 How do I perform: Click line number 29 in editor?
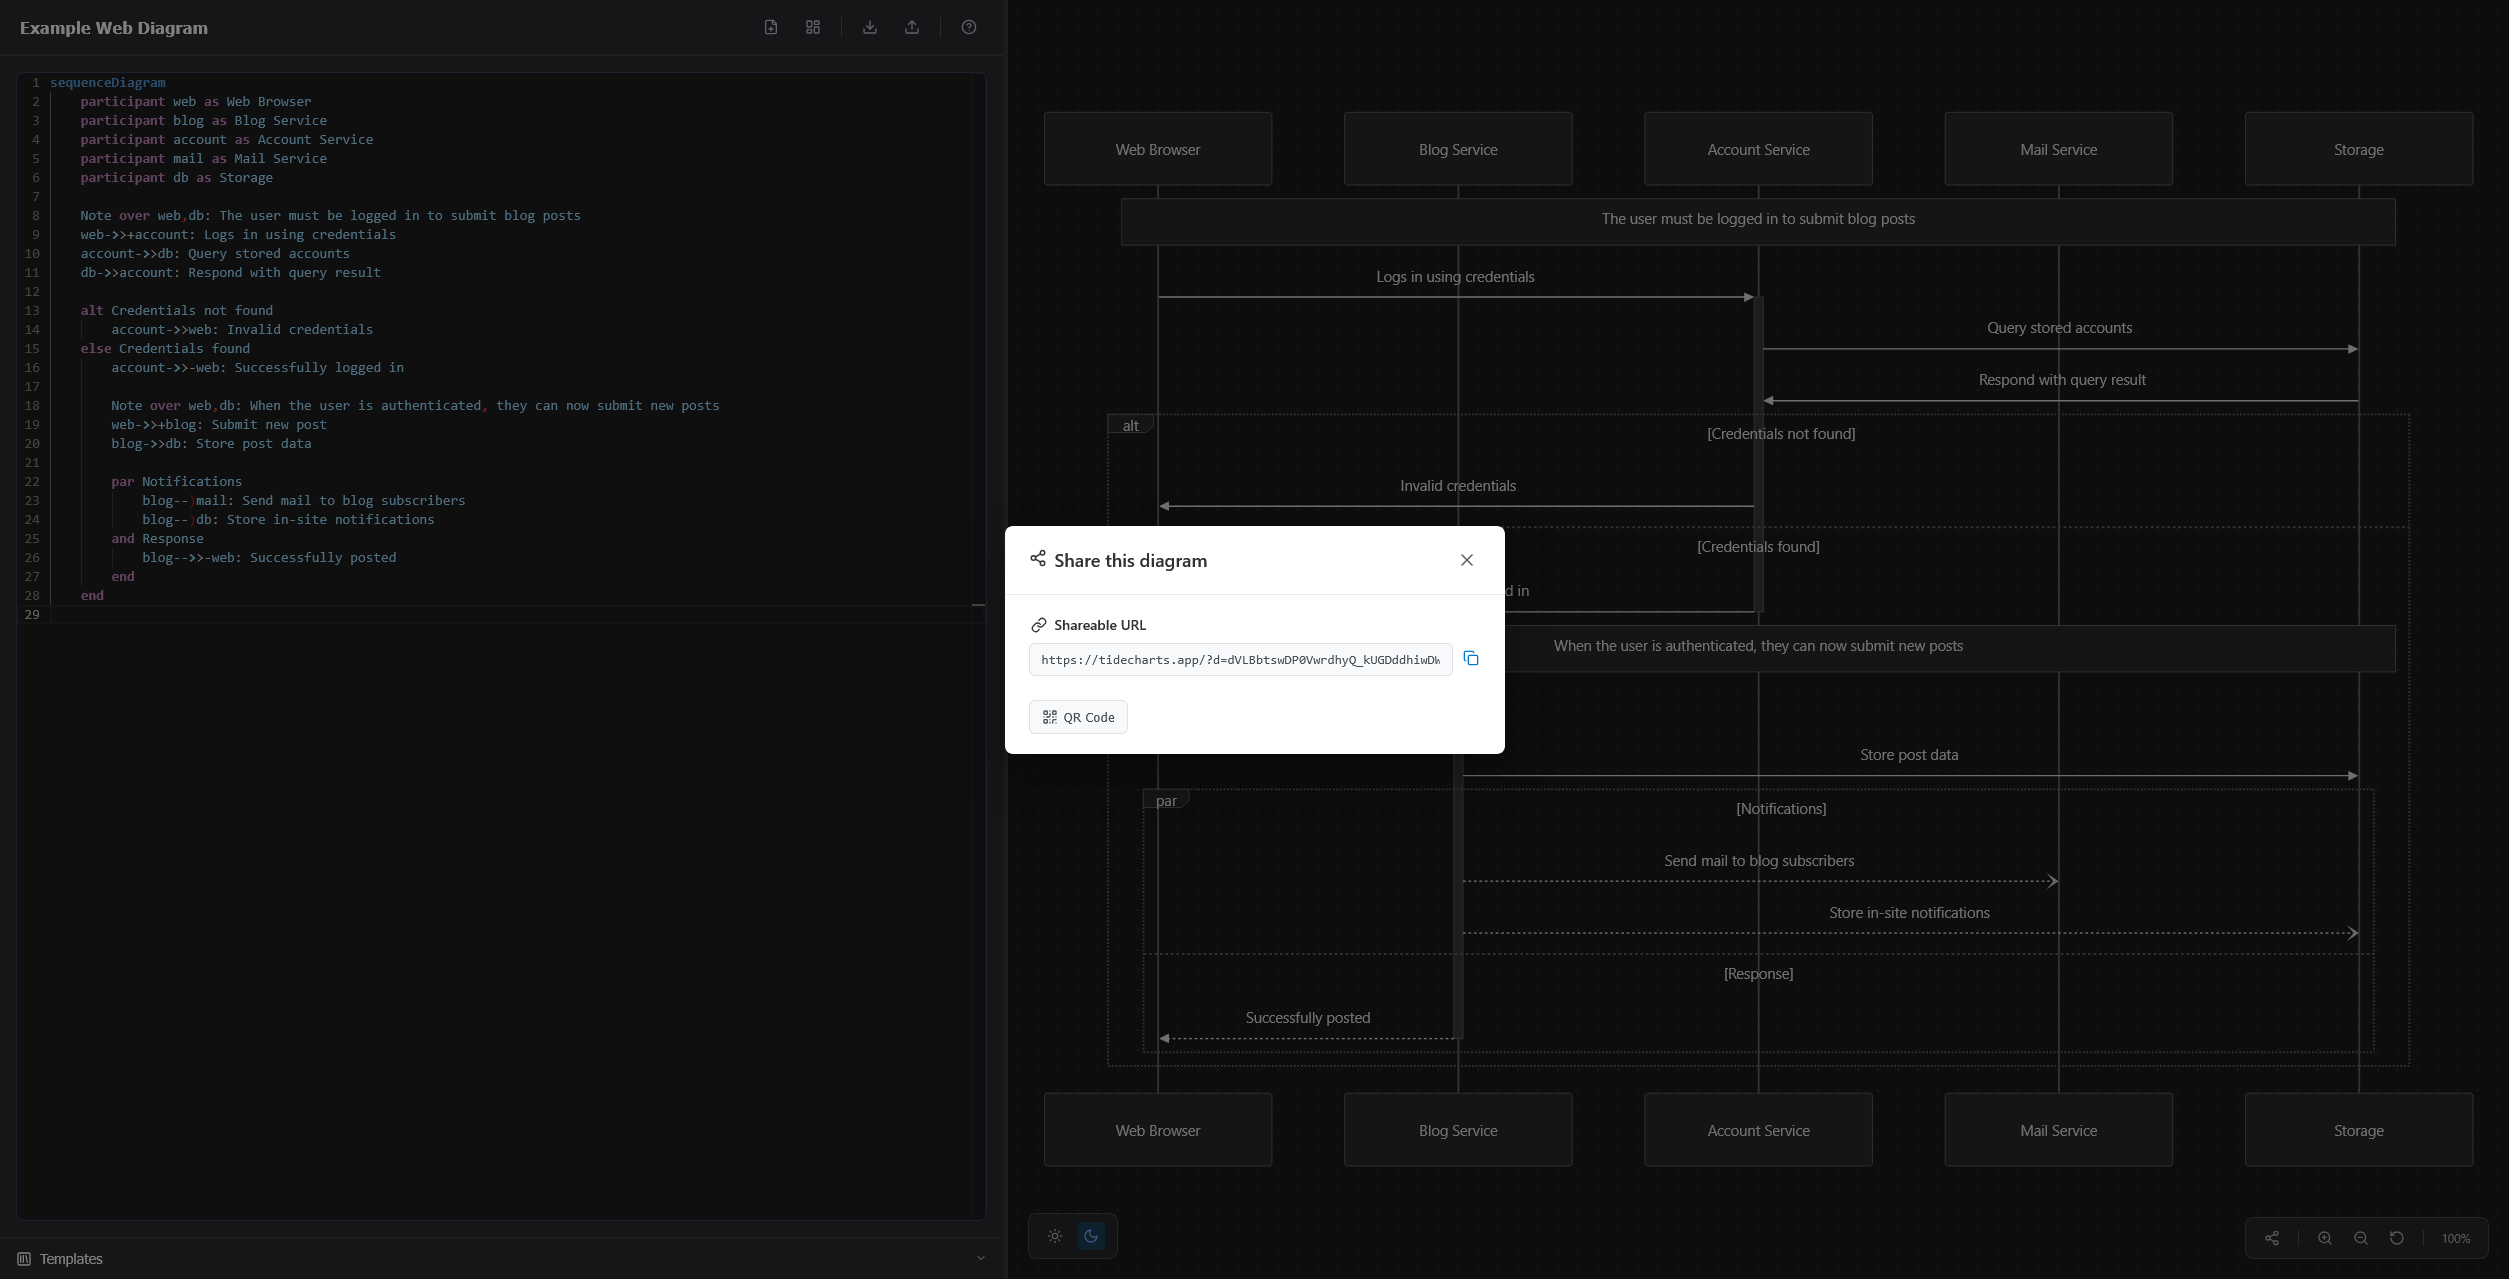(x=32, y=615)
